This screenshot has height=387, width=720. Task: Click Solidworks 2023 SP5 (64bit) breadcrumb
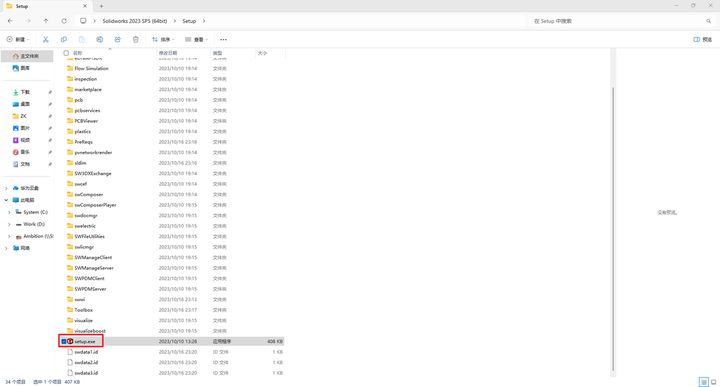click(135, 21)
